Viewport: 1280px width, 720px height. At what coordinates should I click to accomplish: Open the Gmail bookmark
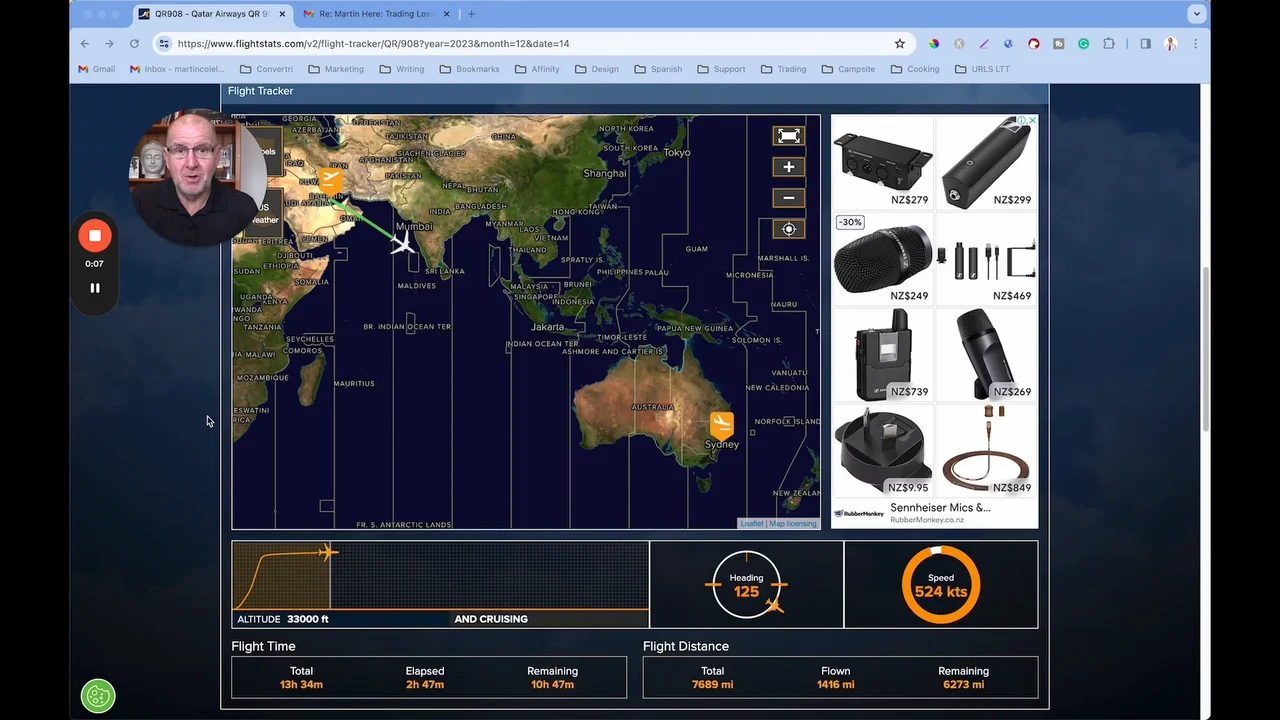[97, 69]
